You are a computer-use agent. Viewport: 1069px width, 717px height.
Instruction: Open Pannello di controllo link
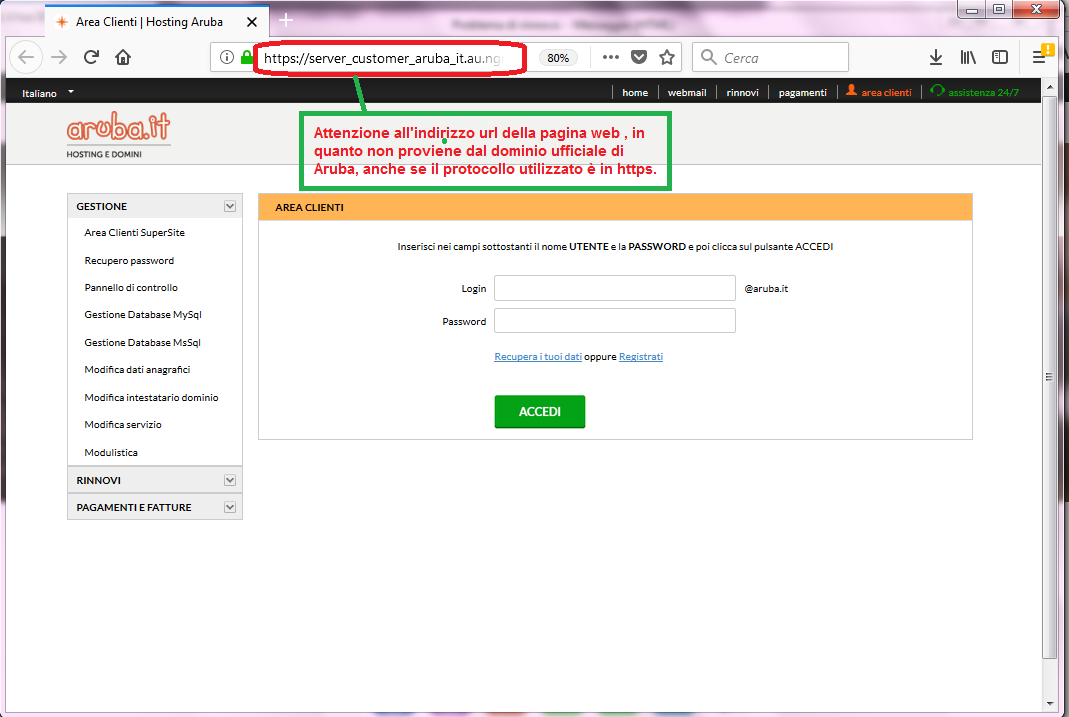[131, 288]
